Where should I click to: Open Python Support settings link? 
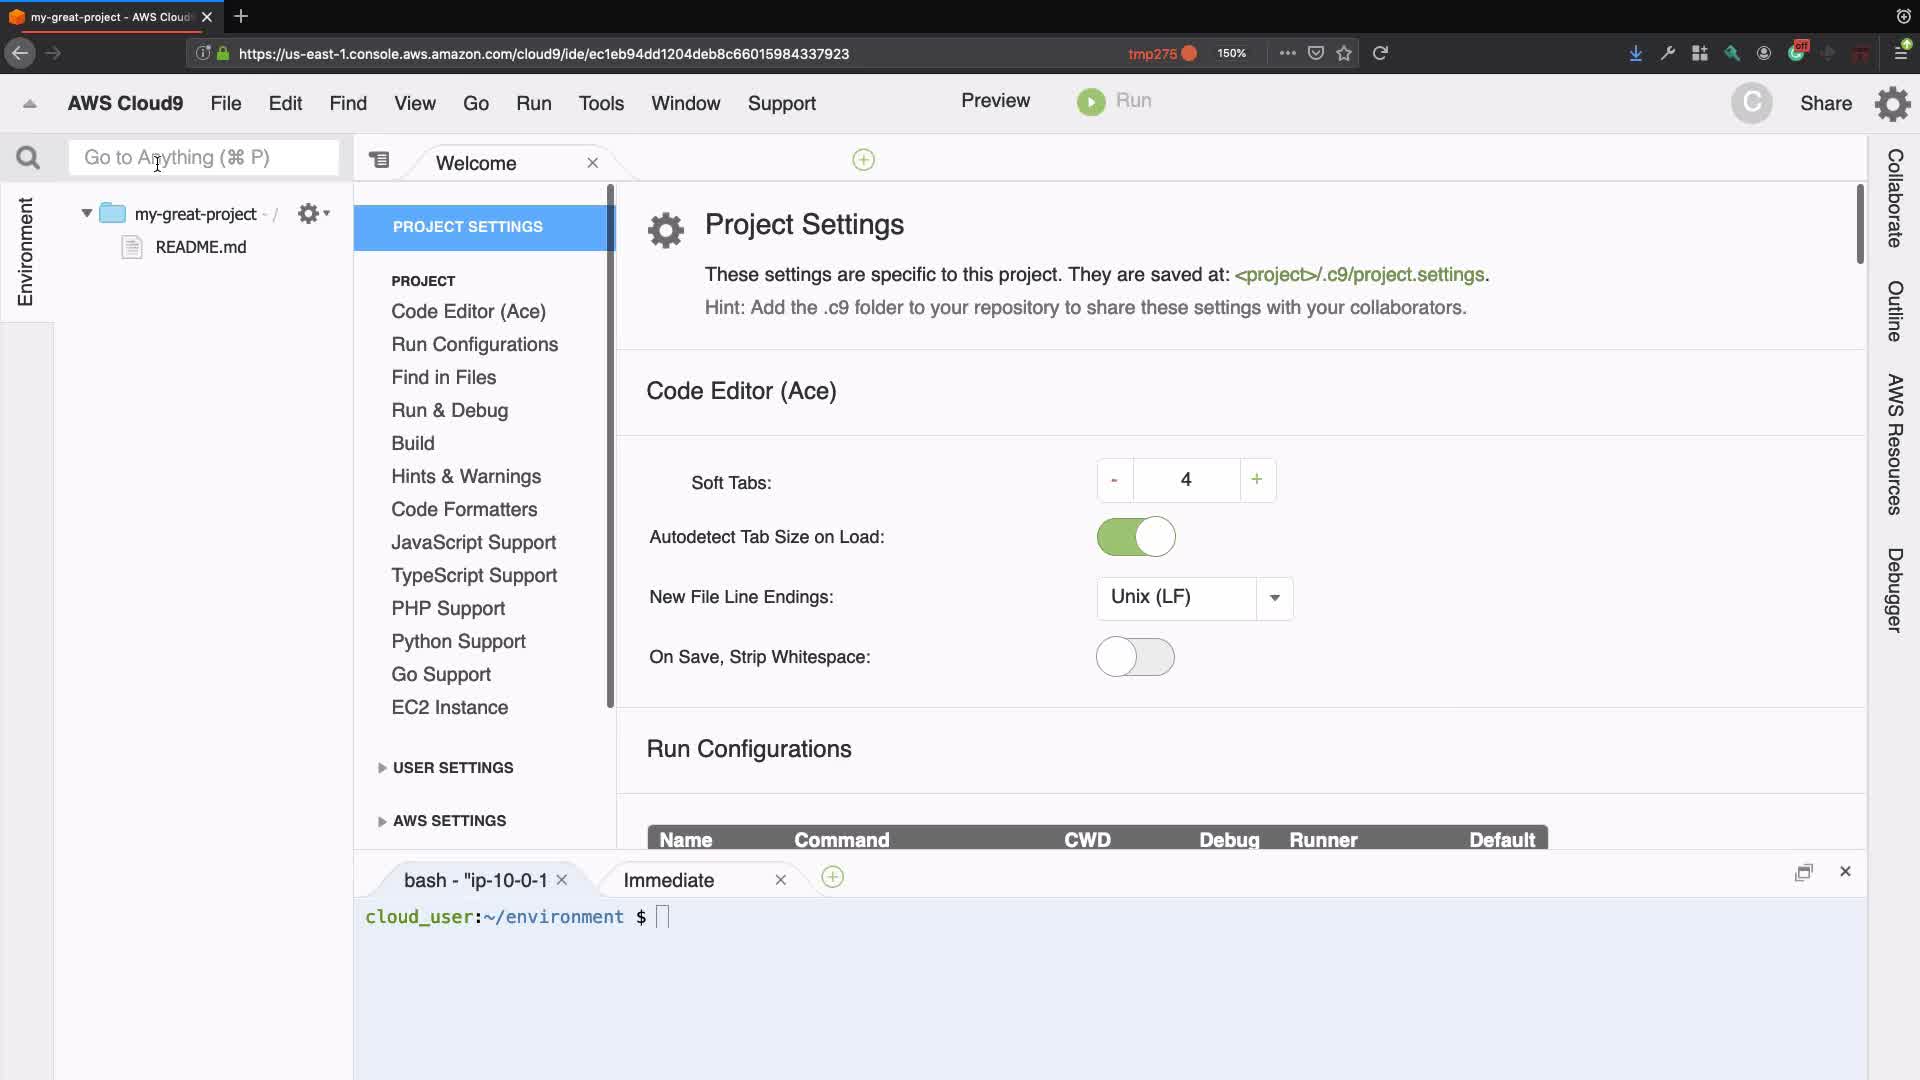pyautogui.click(x=458, y=641)
